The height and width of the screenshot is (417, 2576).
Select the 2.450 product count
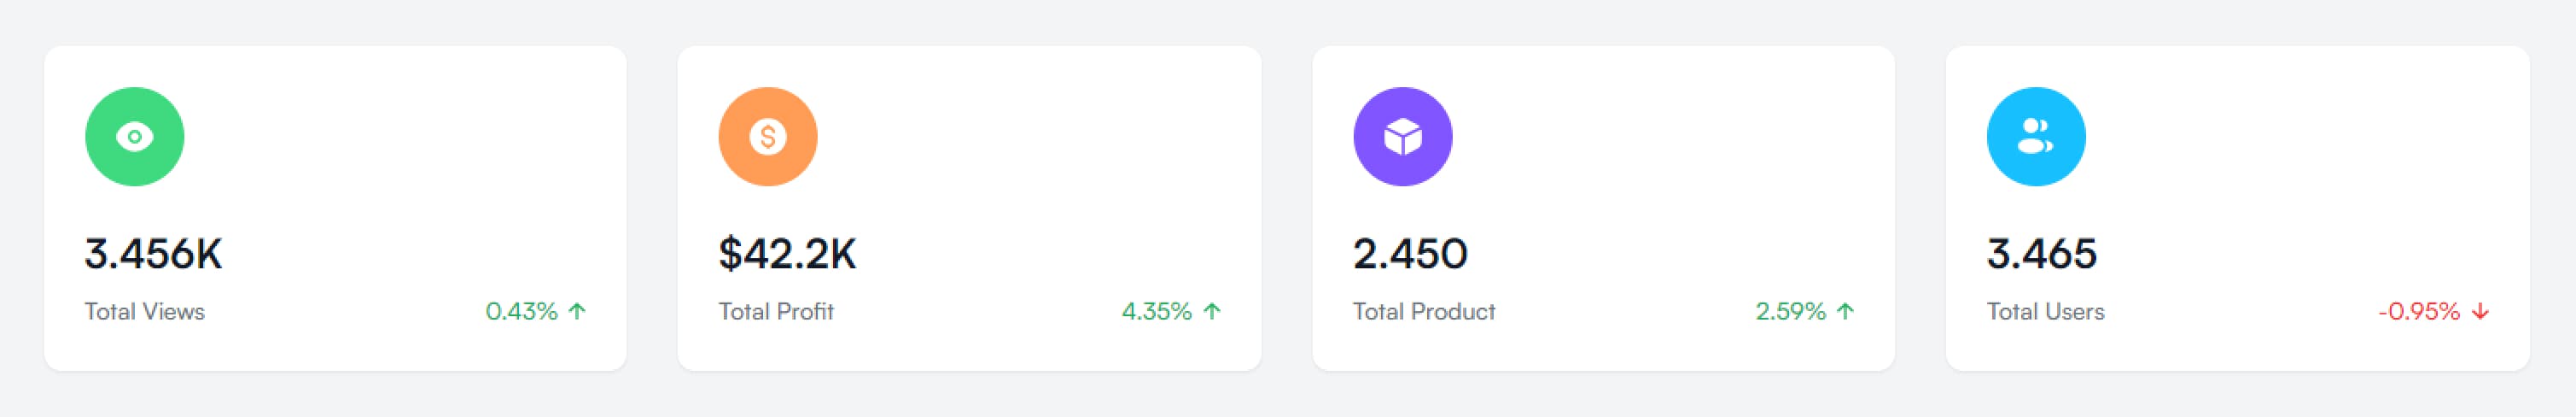pos(1410,254)
